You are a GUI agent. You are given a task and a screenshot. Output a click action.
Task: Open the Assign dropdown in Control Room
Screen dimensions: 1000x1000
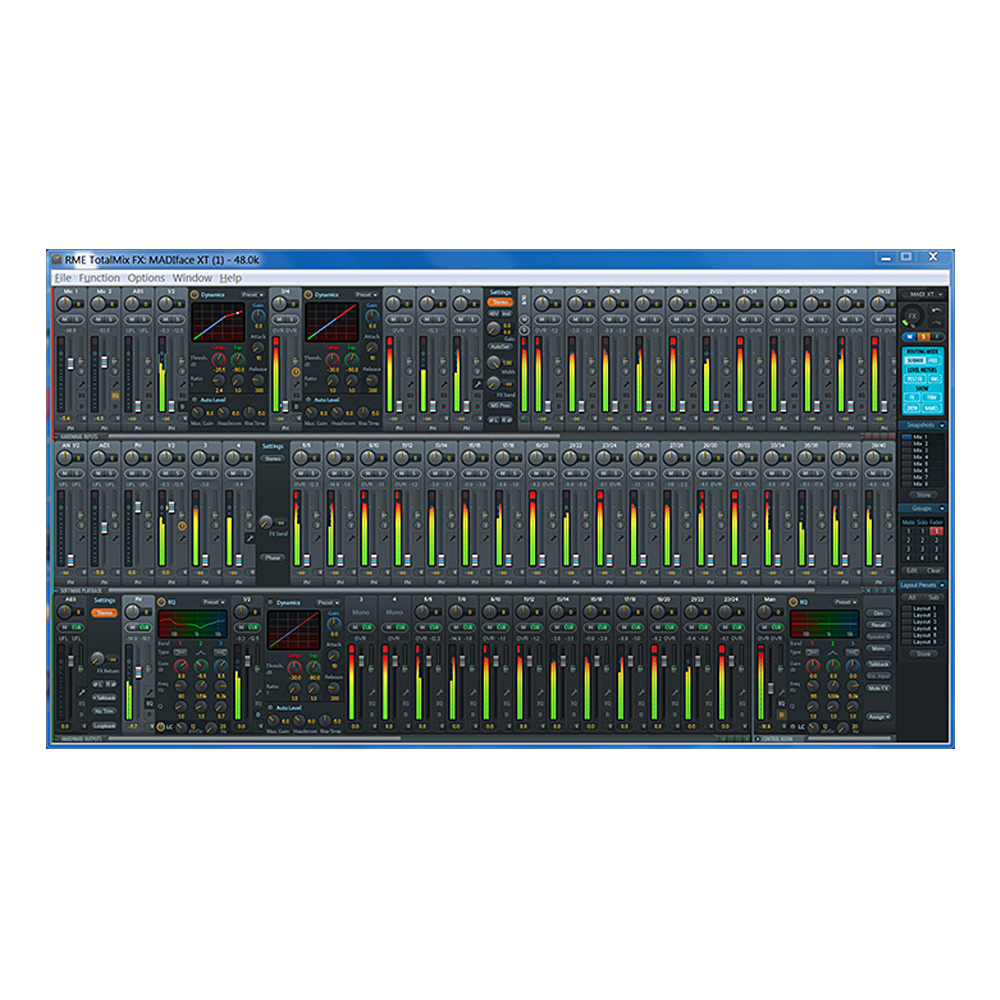tap(878, 717)
